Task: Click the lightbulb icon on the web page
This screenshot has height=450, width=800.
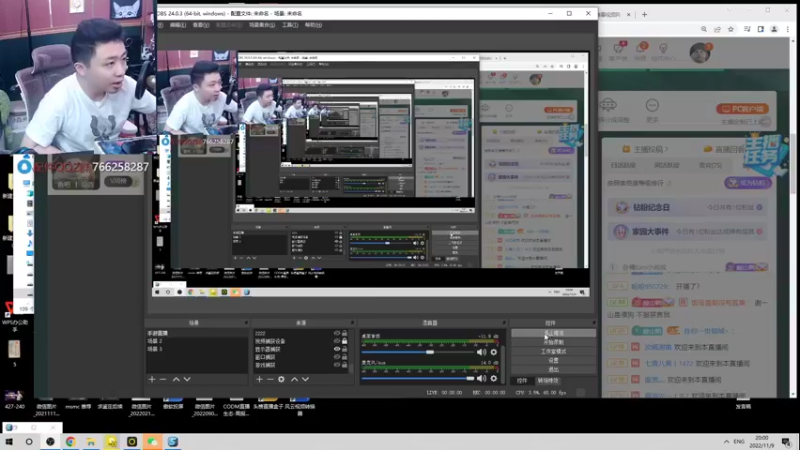Action: (x=663, y=49)
